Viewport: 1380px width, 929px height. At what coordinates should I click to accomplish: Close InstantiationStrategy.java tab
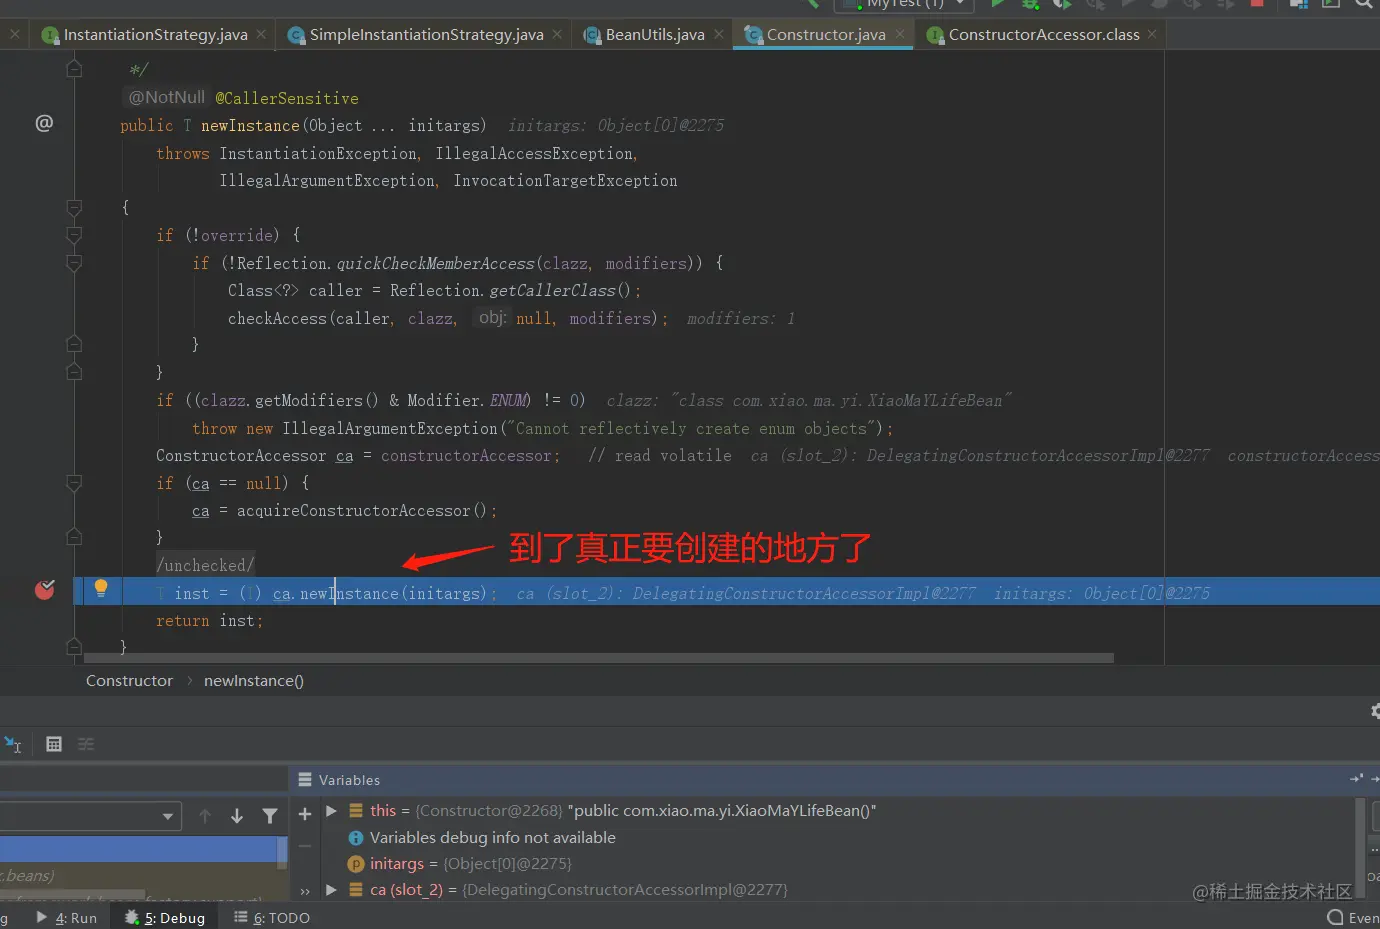261,34
